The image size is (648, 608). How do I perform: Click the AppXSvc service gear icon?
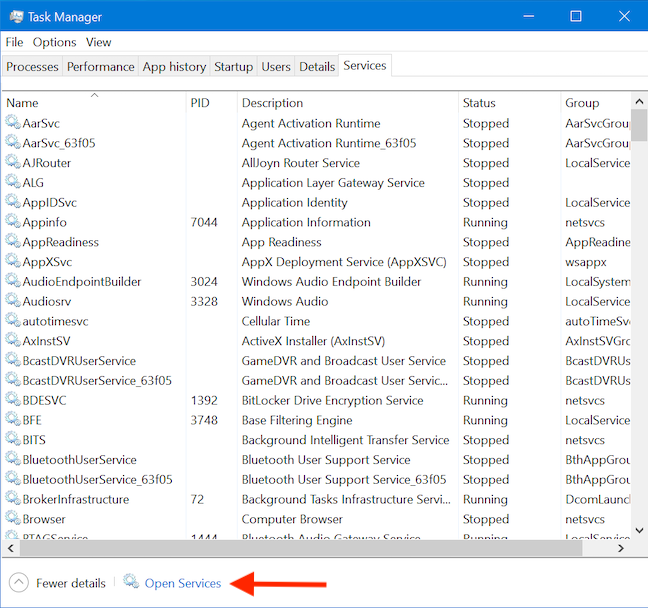(x=13, y=261)
